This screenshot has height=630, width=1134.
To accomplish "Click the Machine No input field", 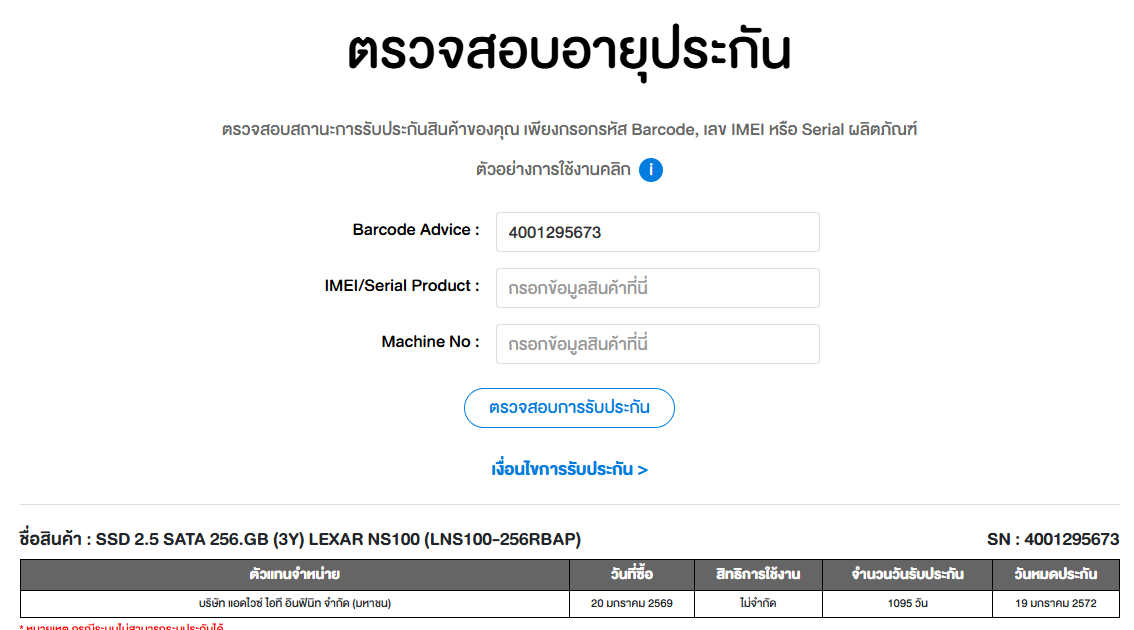I will click(657, 344).
